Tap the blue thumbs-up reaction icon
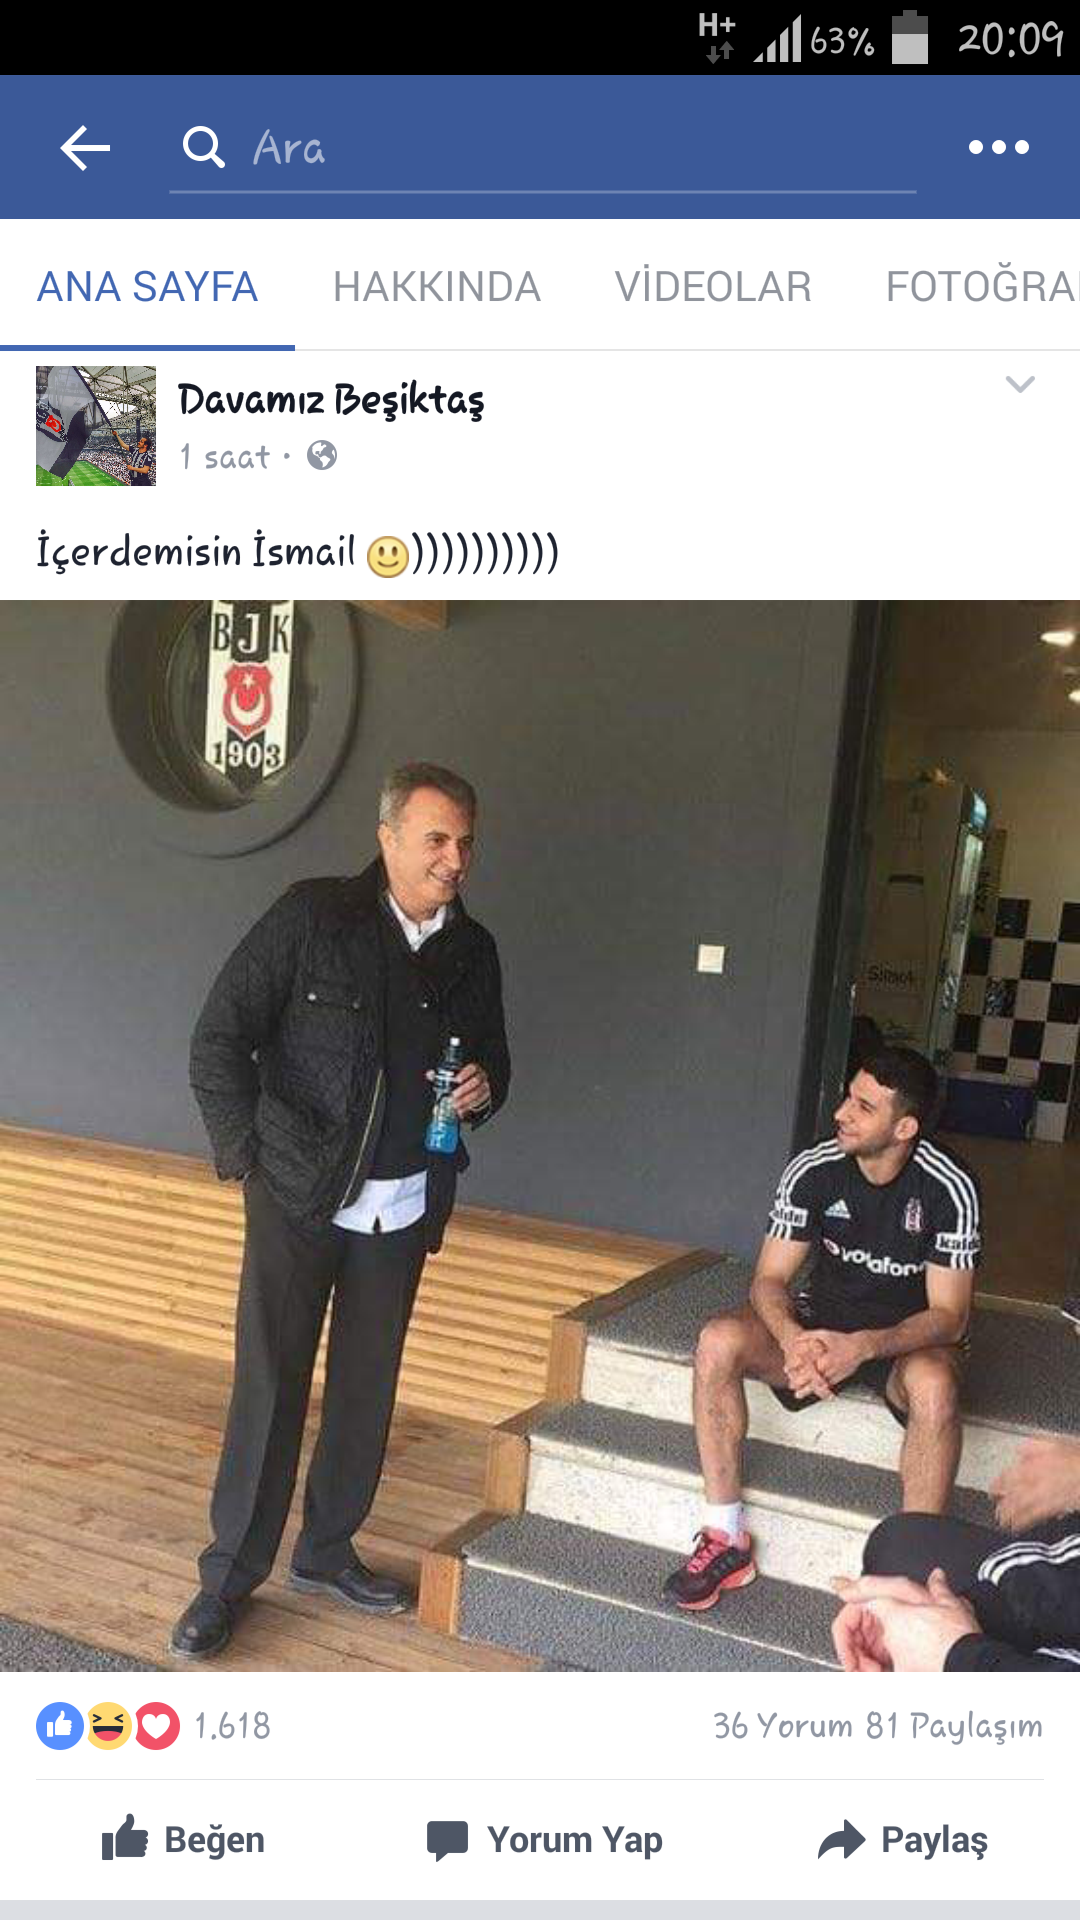1080x1920 pixels. tap(60, 1726)
